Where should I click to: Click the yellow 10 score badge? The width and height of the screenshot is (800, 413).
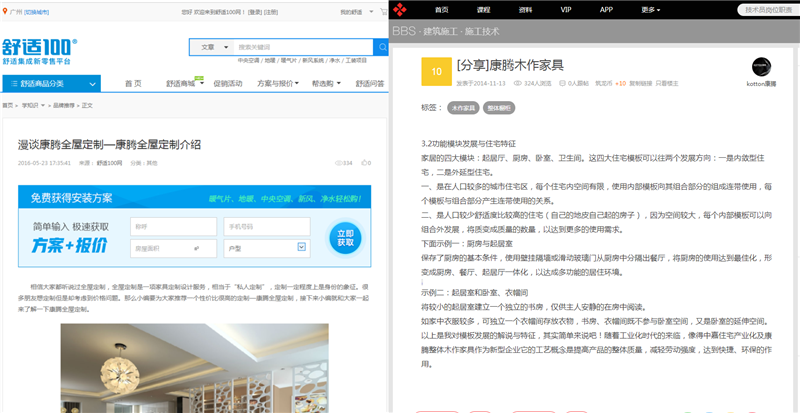(x=436, y=71)
